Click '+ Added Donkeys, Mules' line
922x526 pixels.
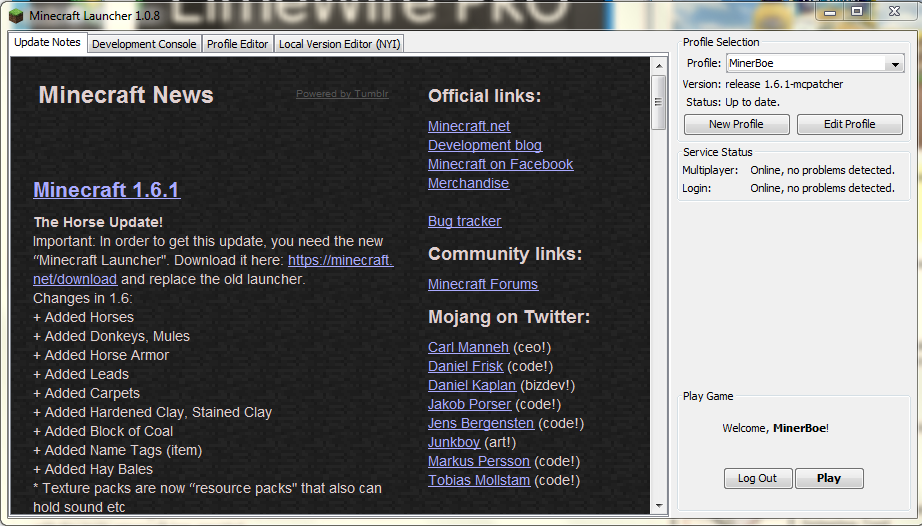pos(111,336)
